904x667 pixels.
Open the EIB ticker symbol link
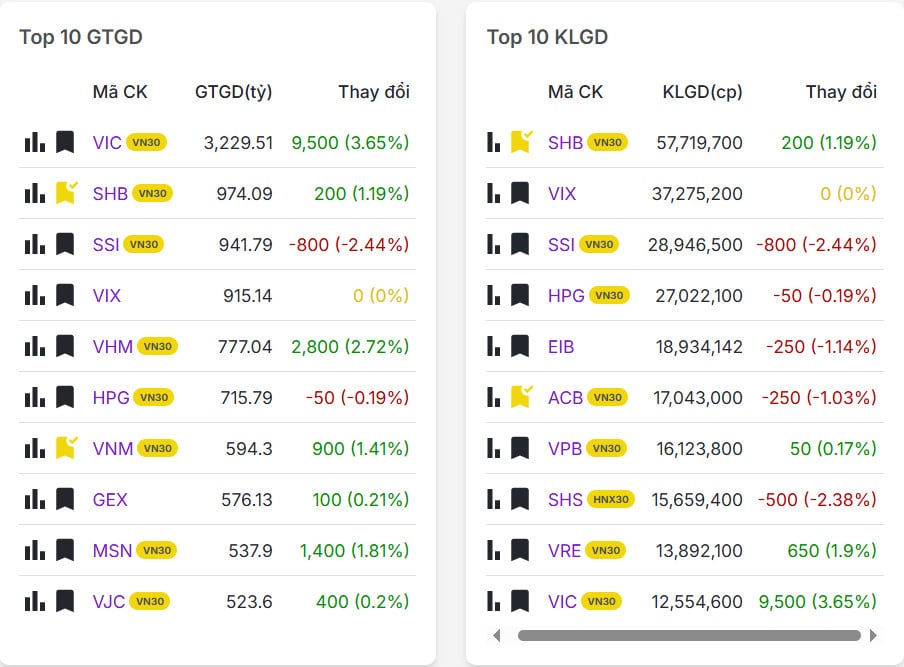[x=562, y=346]
